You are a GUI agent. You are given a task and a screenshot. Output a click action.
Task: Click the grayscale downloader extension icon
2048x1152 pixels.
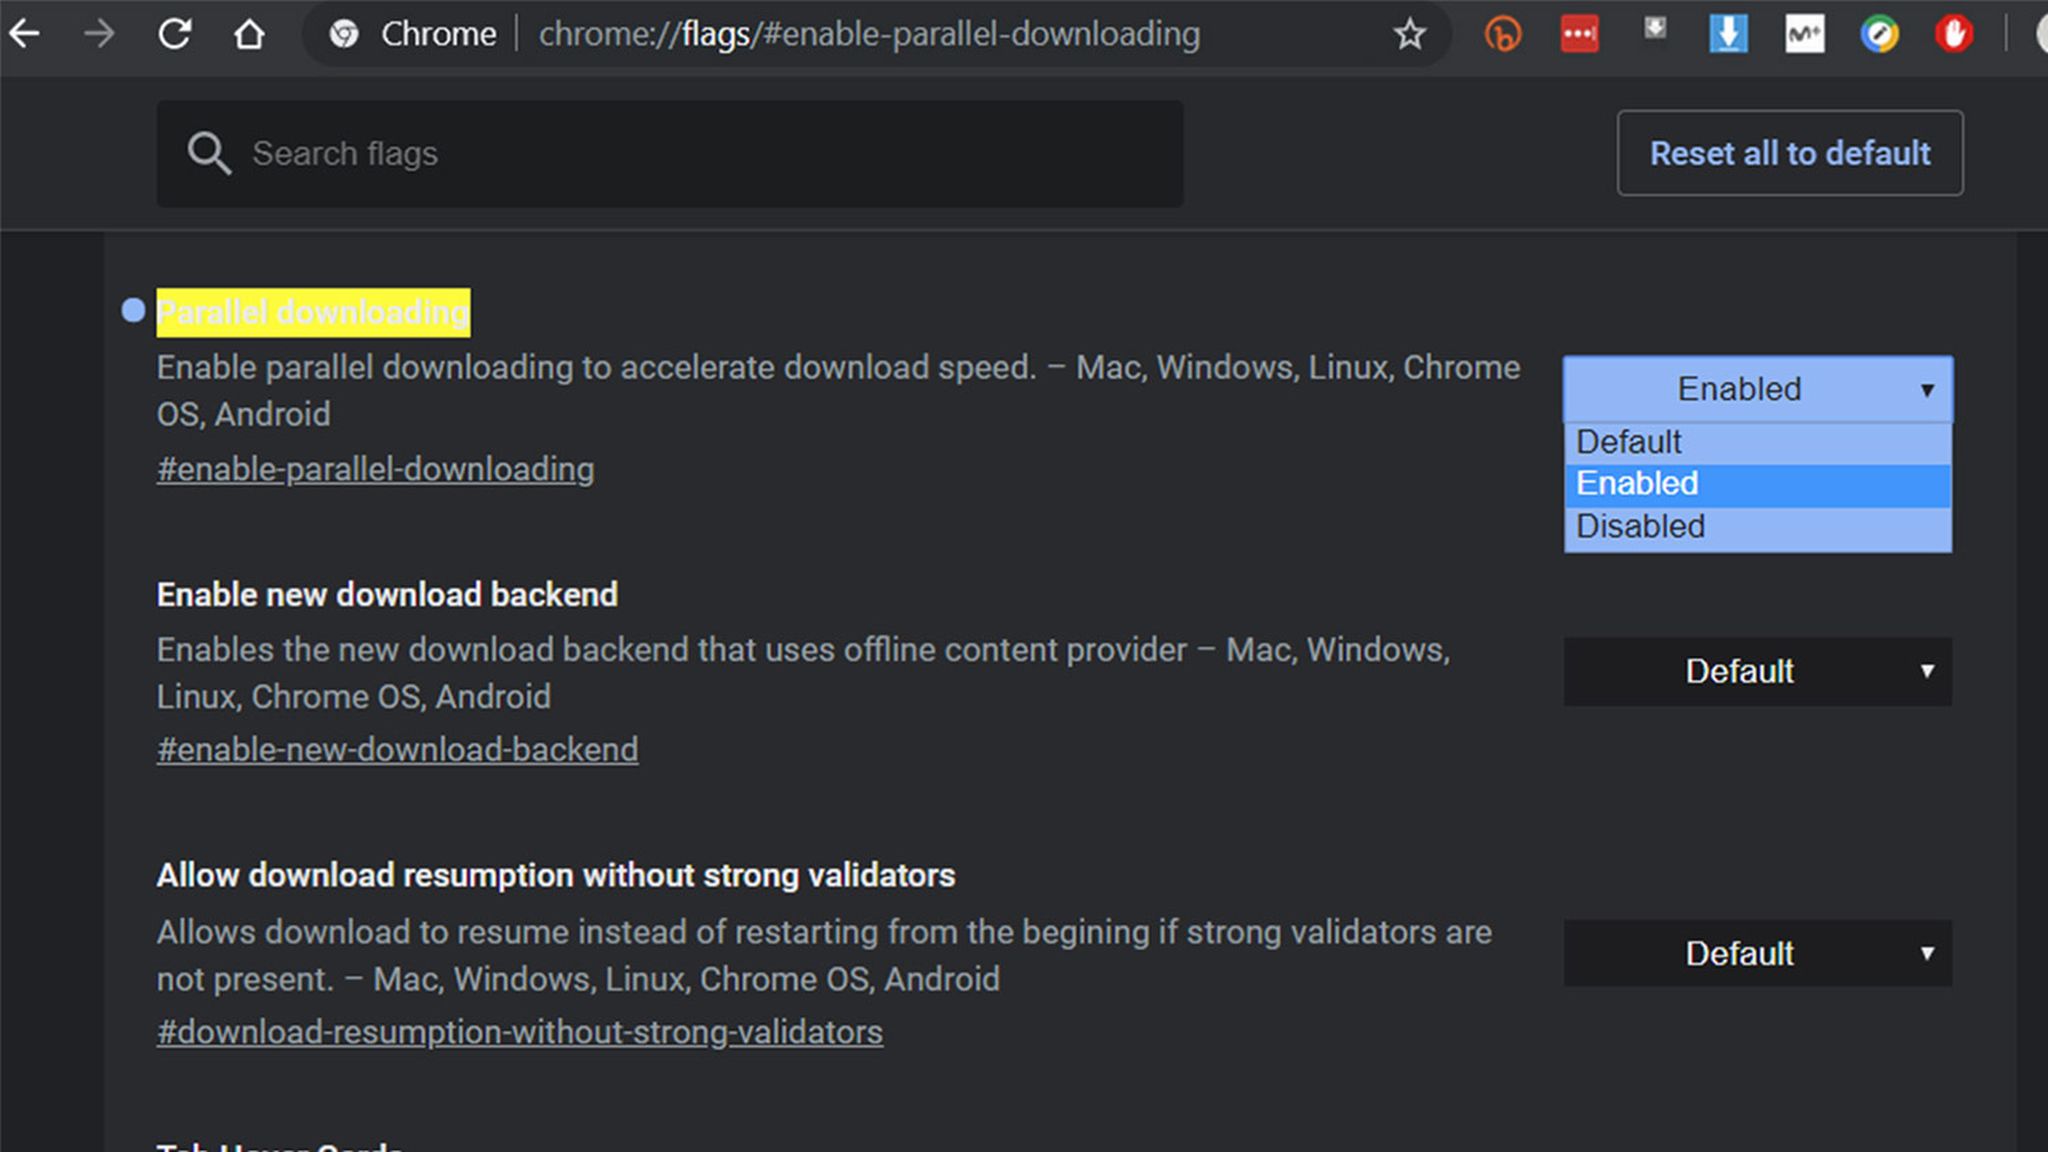(1655, 31)
